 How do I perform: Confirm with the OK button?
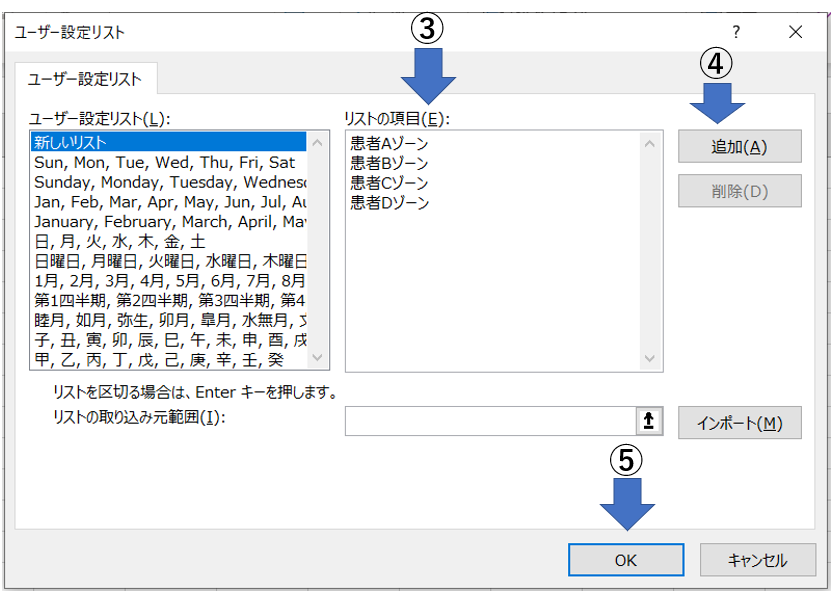click(x=626, y=560)
